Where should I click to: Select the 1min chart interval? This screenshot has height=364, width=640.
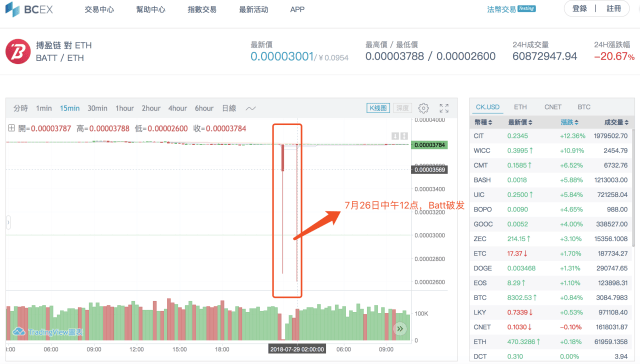click(44, 108)
